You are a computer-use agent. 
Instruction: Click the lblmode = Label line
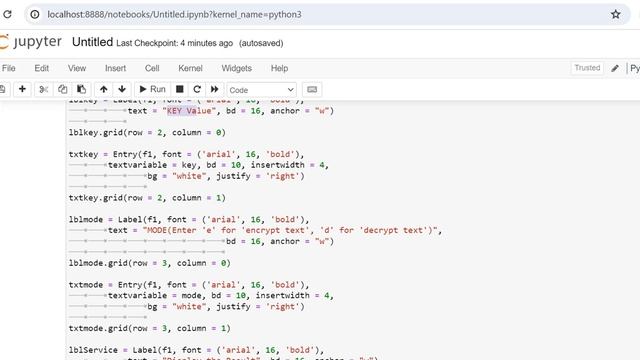[x=189, y=220]
